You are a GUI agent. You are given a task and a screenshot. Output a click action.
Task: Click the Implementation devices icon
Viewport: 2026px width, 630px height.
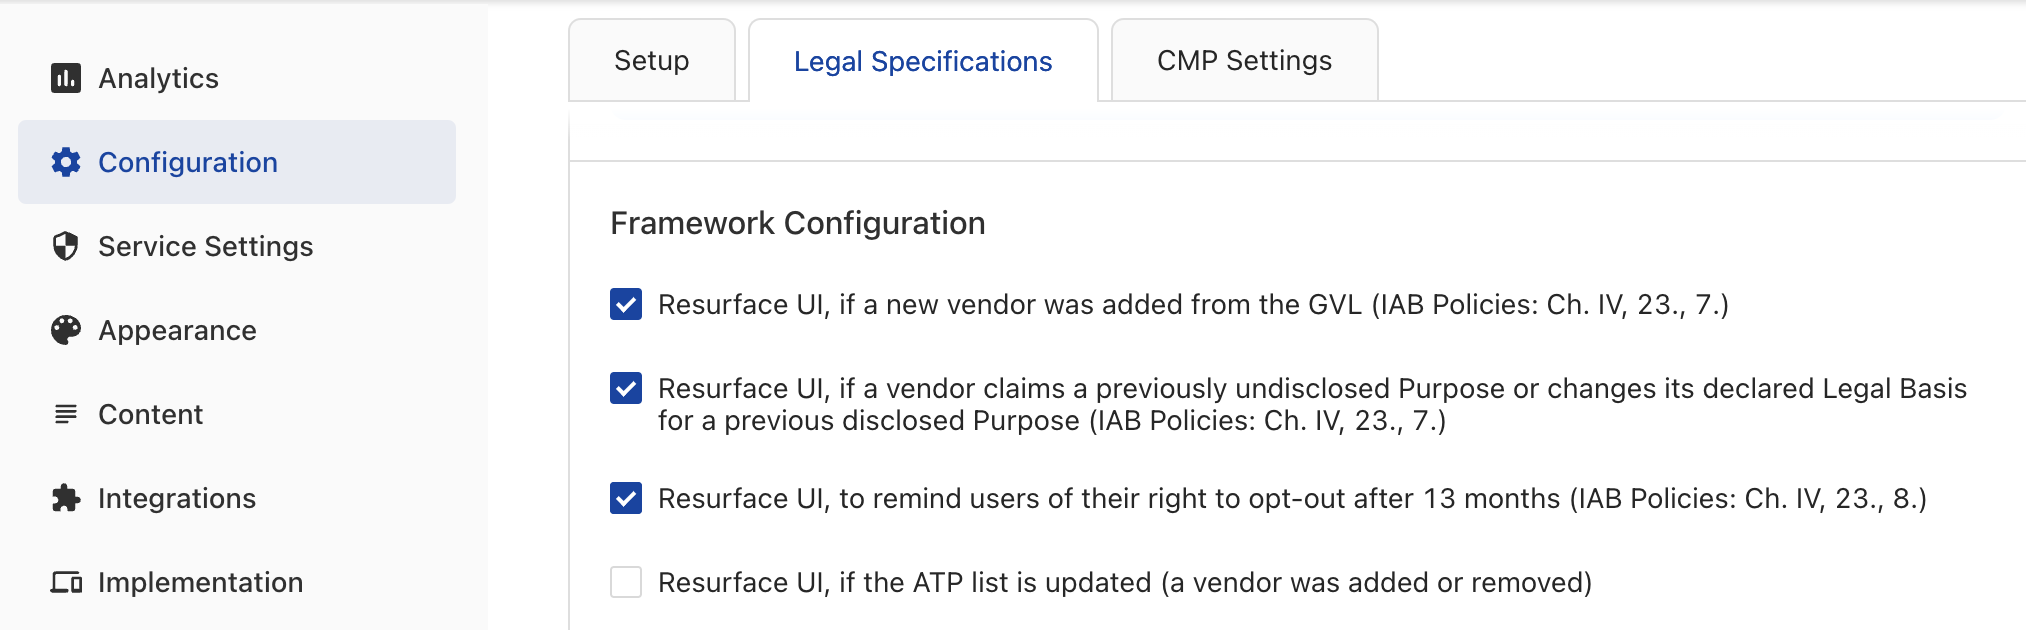click(x=66, y=582)
